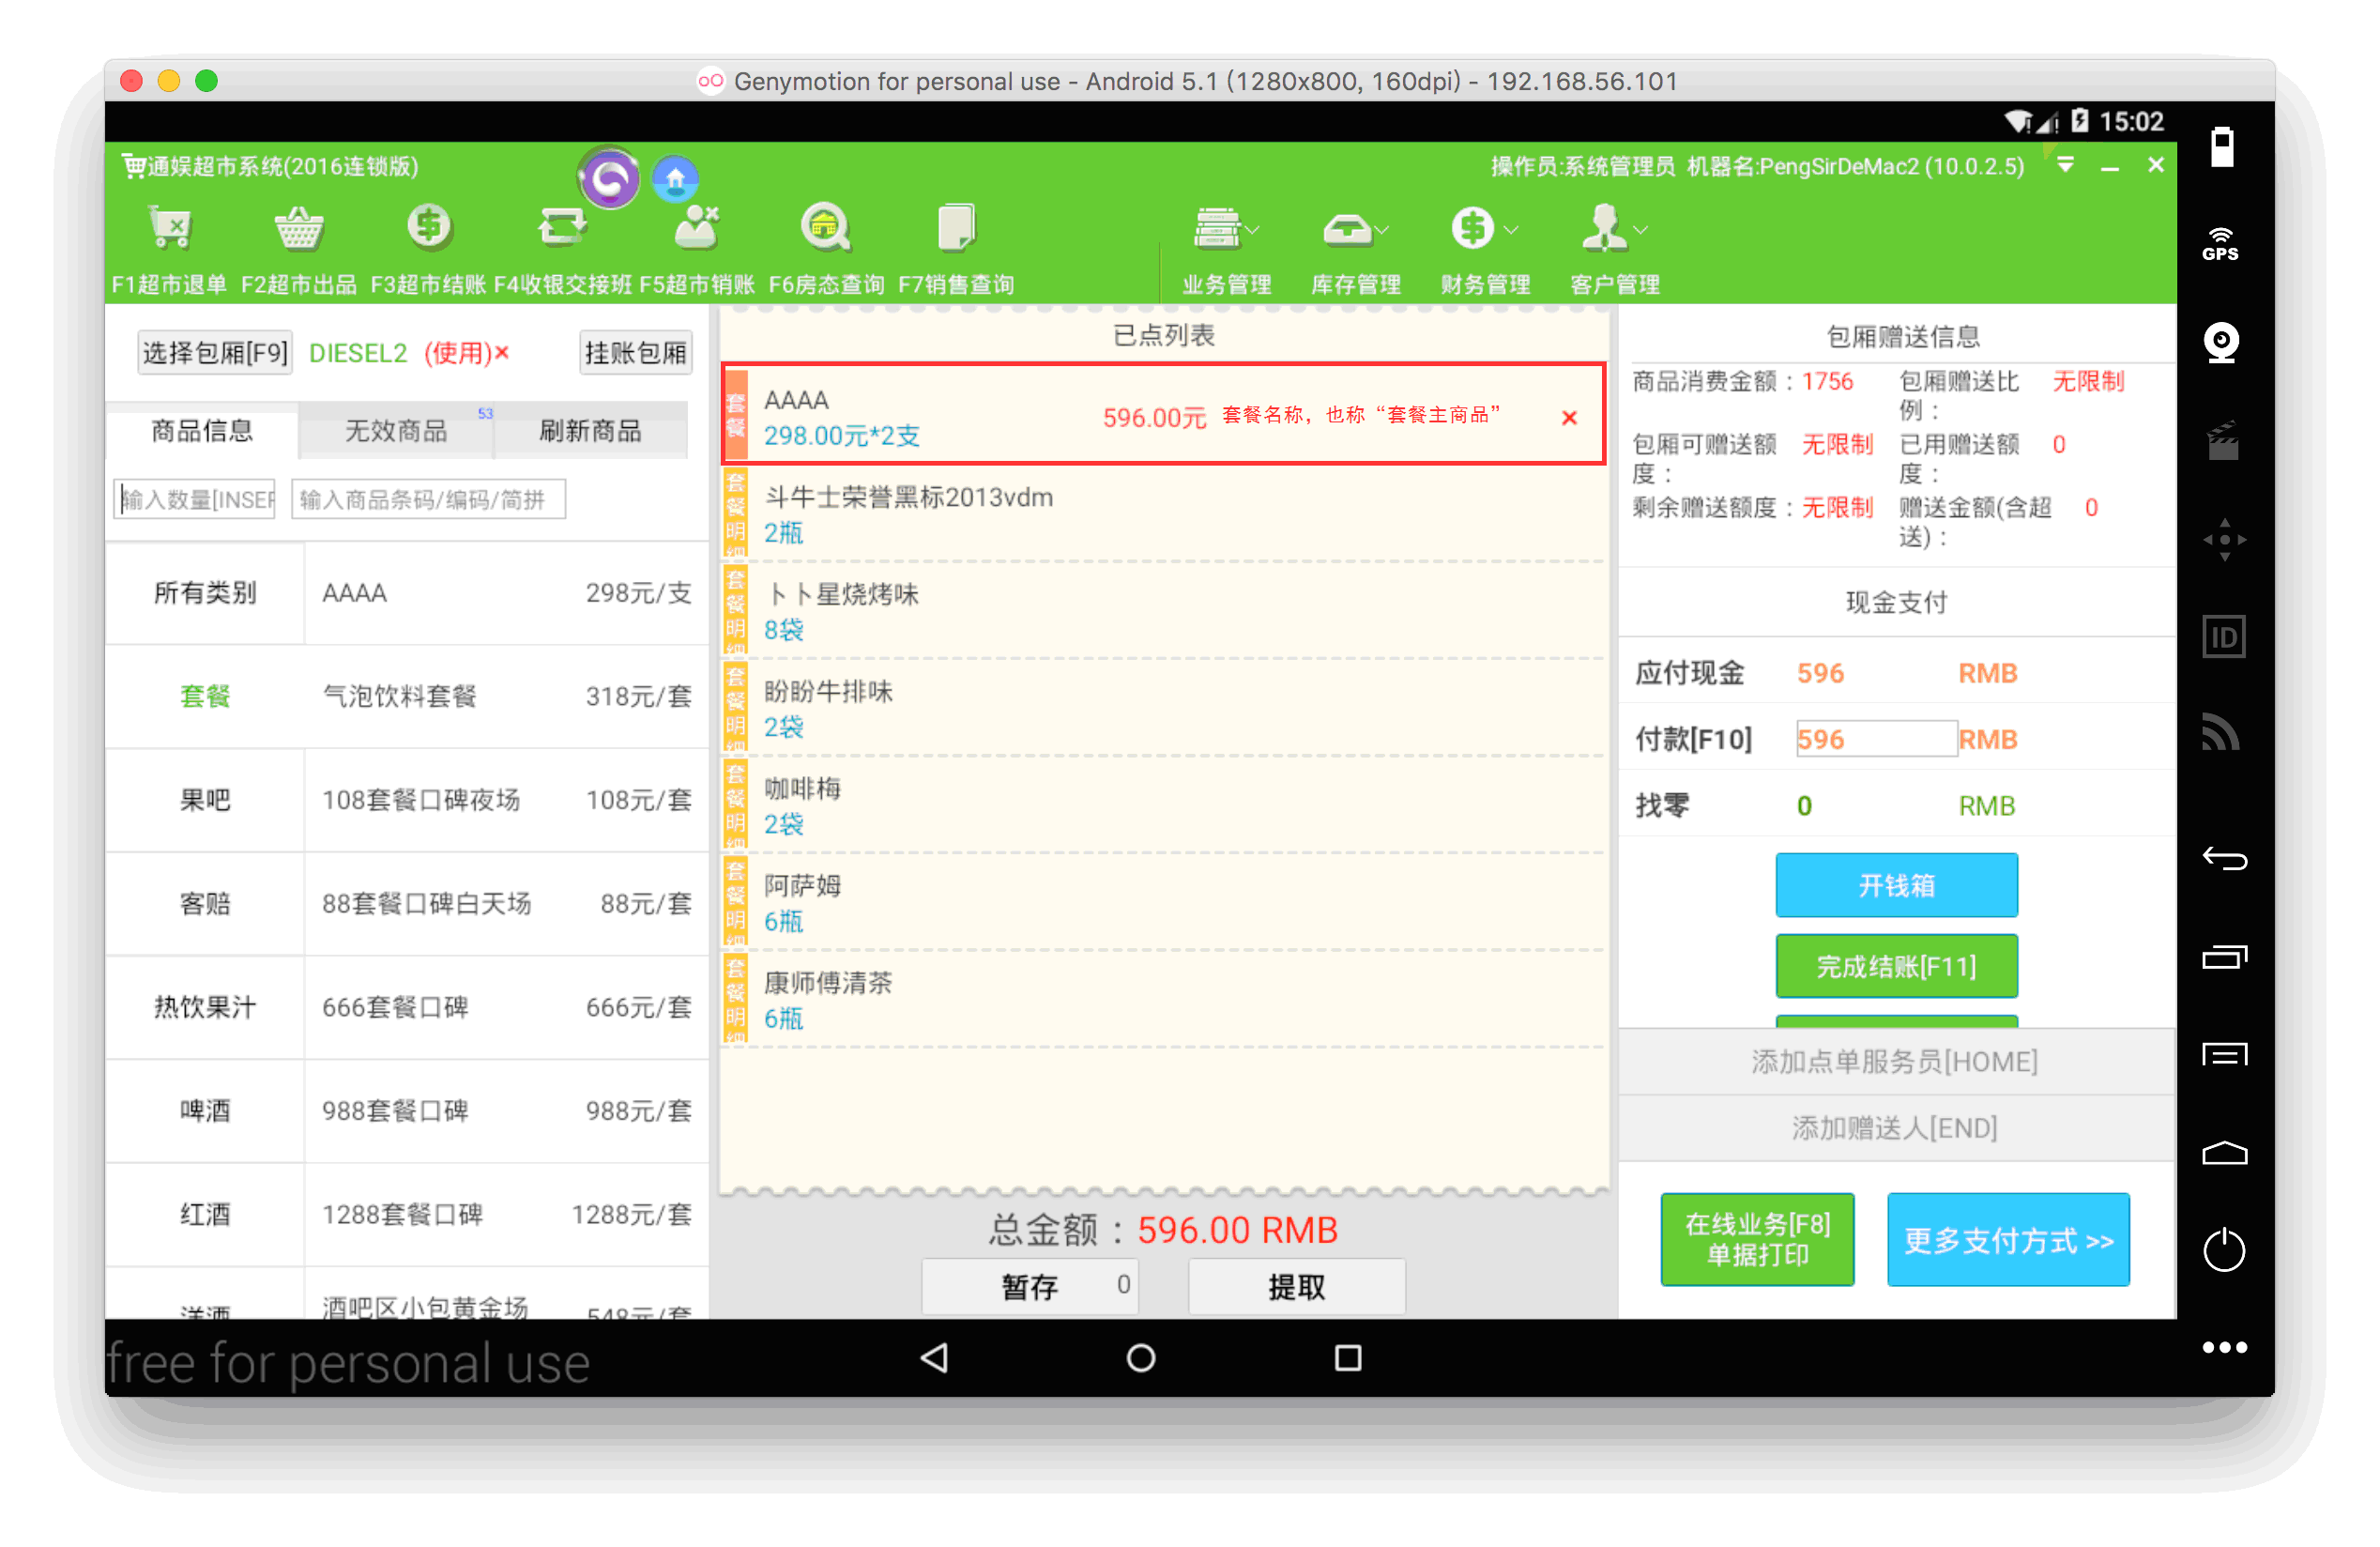Click 挂账包厢 button
Viewport: 2380px width, 1547px height.
pyautogui.click(x=635, y=353)
